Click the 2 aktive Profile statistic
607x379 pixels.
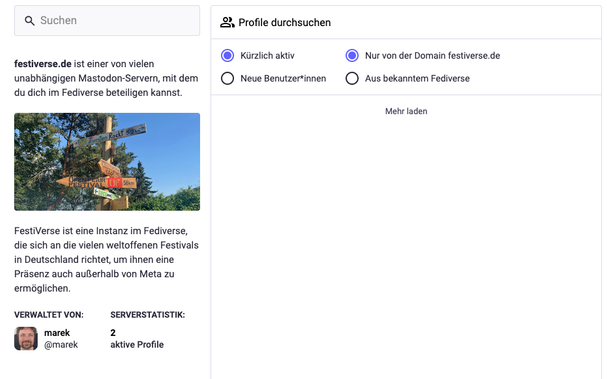[x=137, y=338]
